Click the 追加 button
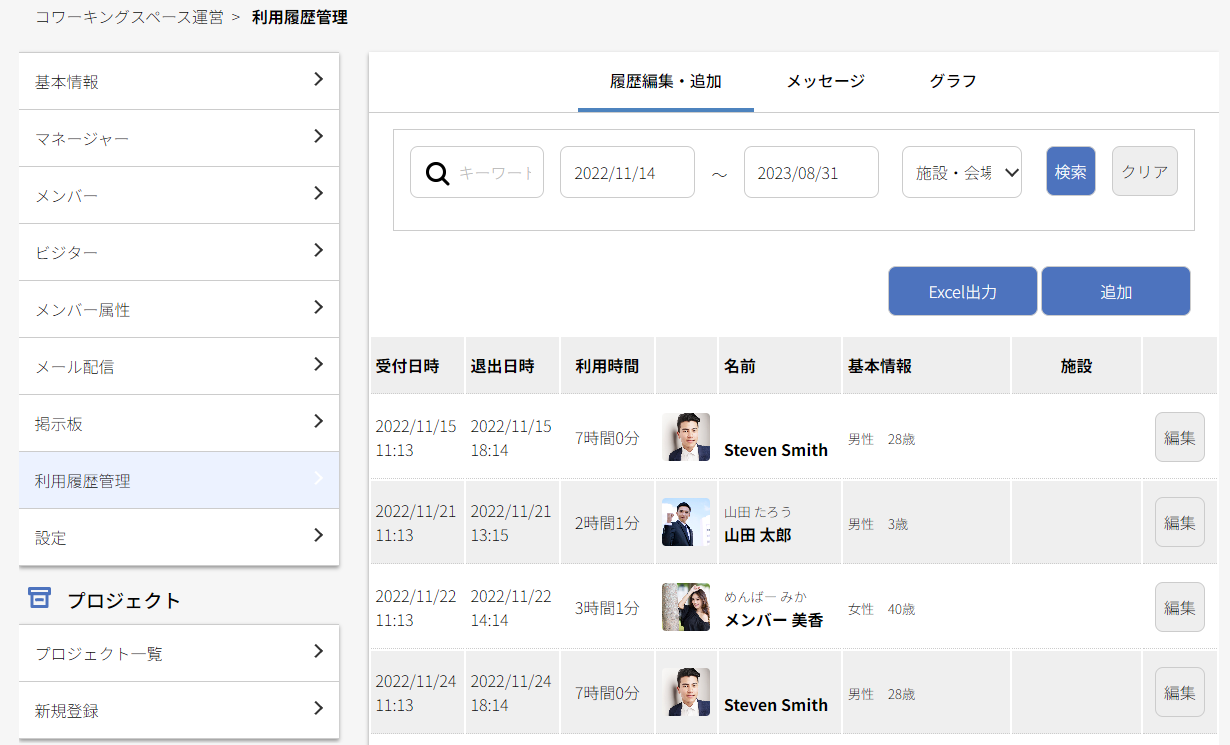 click(x=1115, y=291)
